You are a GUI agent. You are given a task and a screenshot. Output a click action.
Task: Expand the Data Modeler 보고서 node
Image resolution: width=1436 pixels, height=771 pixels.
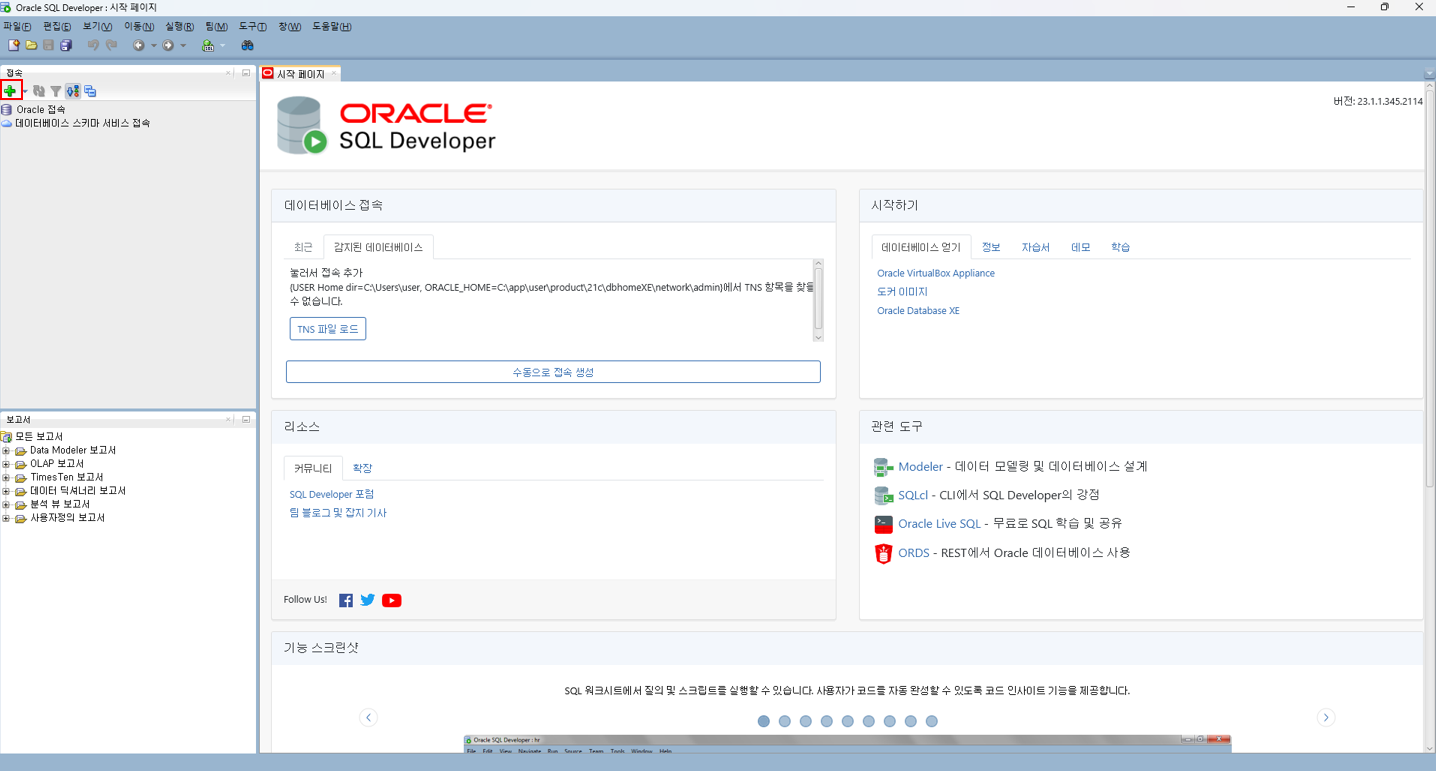6,451
